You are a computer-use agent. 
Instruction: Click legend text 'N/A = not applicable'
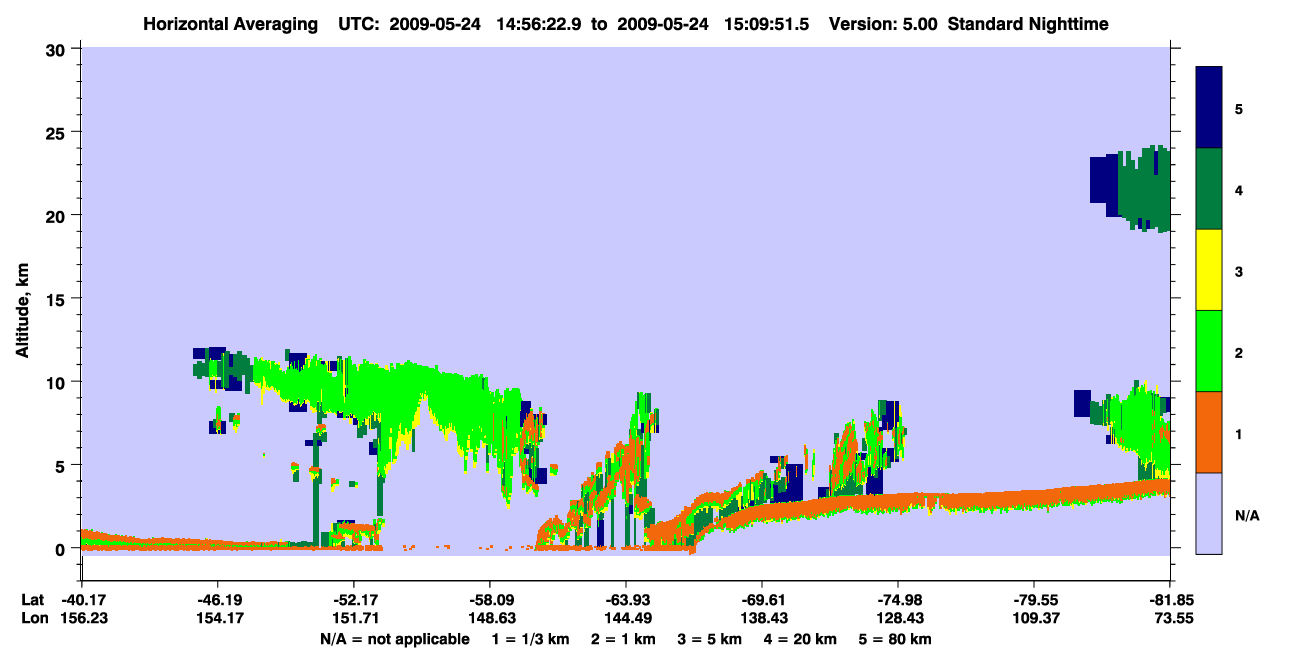[394, 639]
